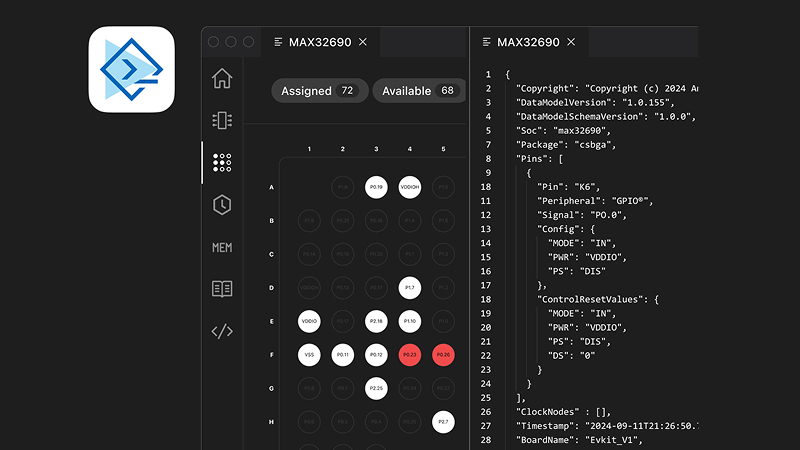800x450 pixels.
Task: Click the assigned pin P0.19
Action: 376,187
